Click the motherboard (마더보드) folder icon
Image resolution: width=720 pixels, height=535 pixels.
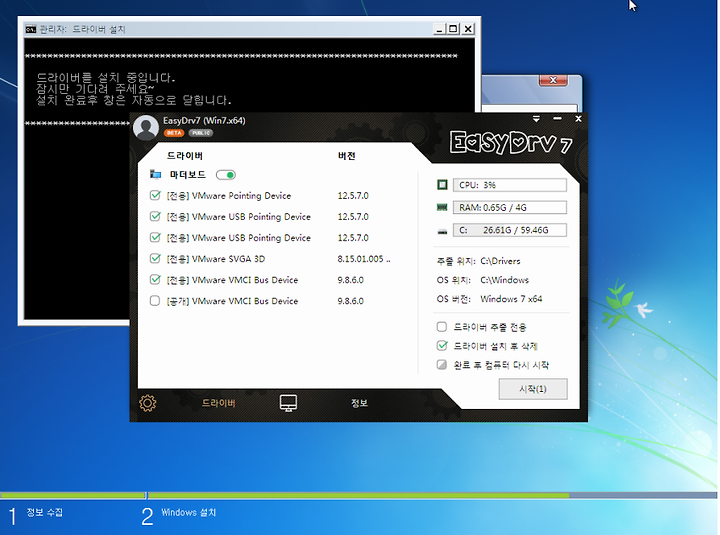click(x=156, y=175)
